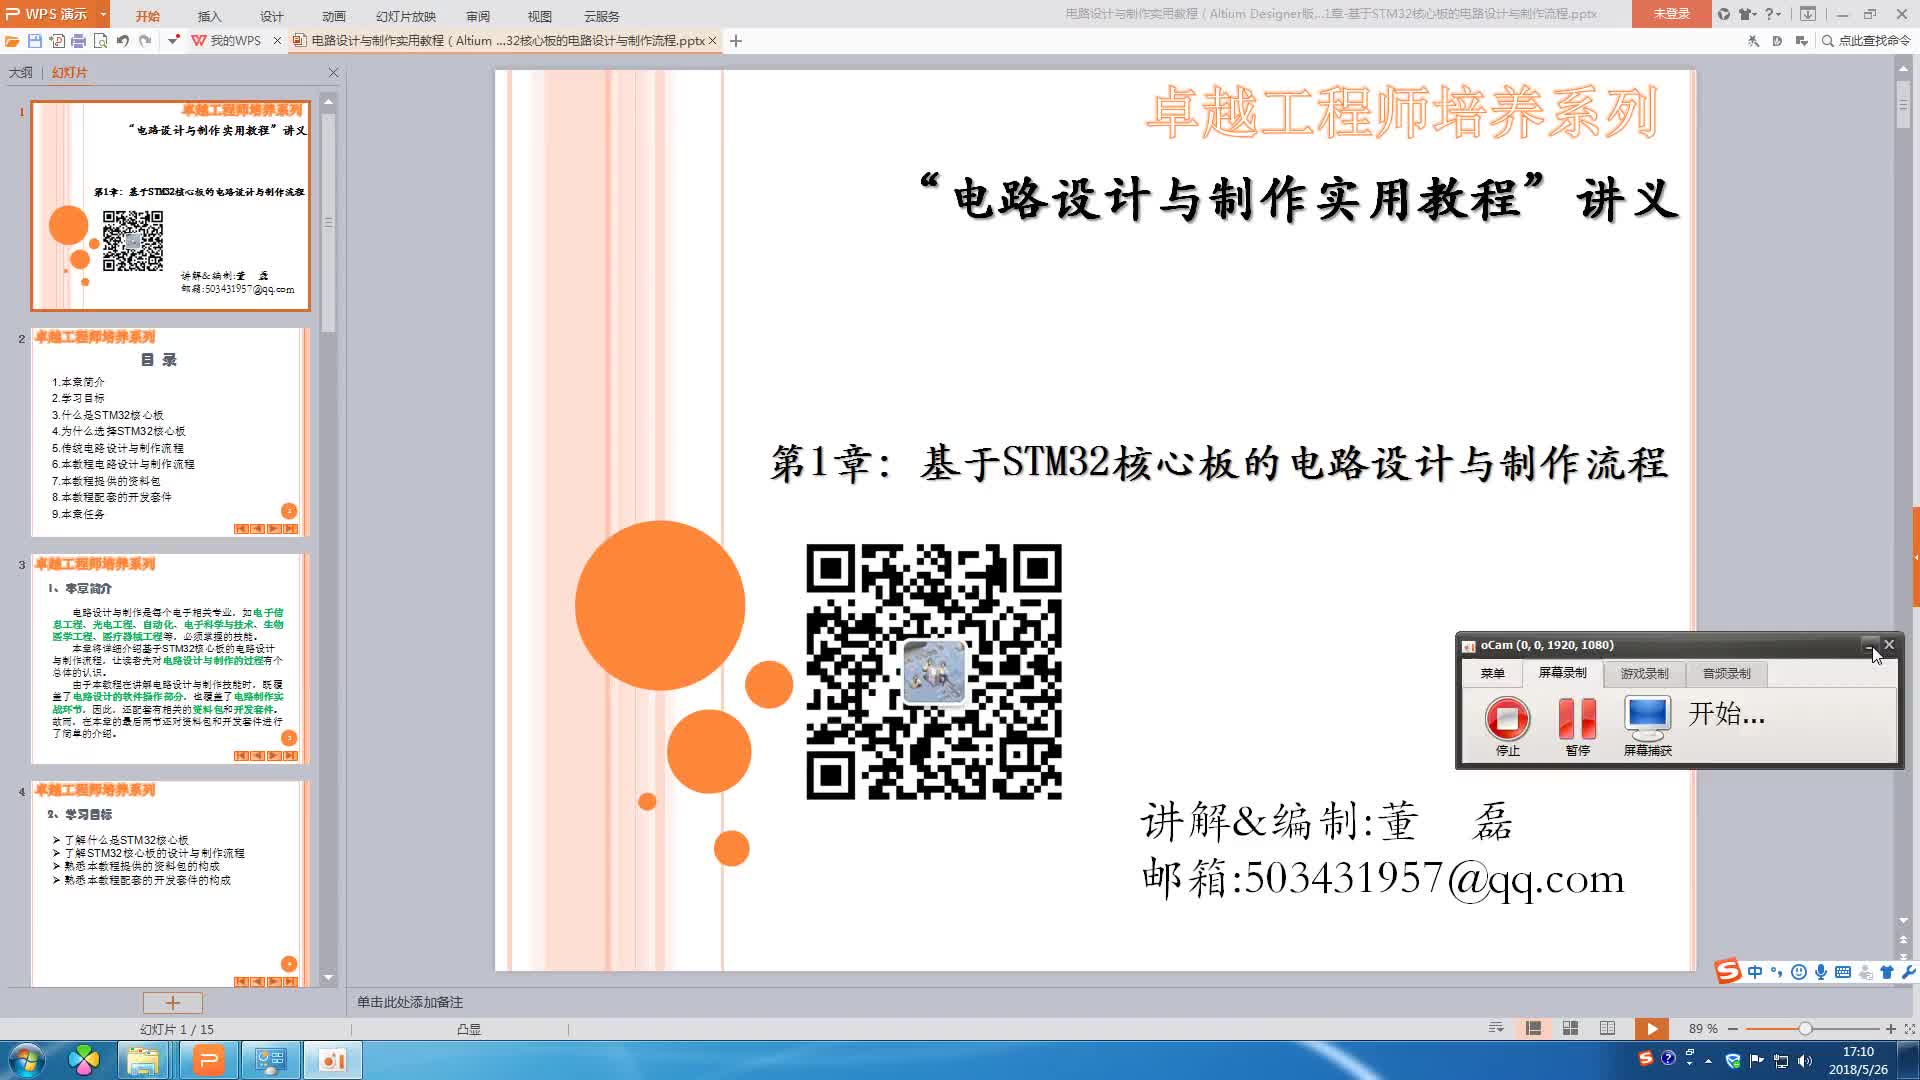Open the quick access toolbar customize dropdown

point(173,41)
